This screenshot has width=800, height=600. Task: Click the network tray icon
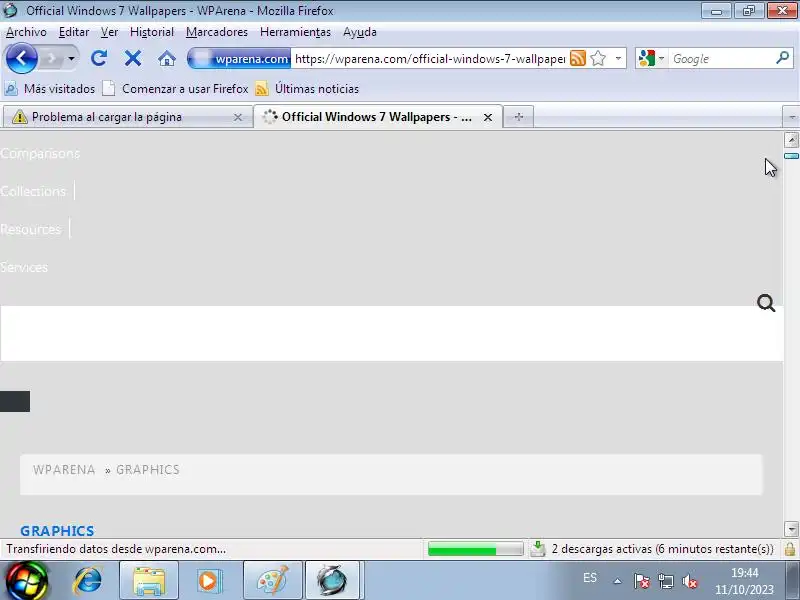(x=666, y=581)
